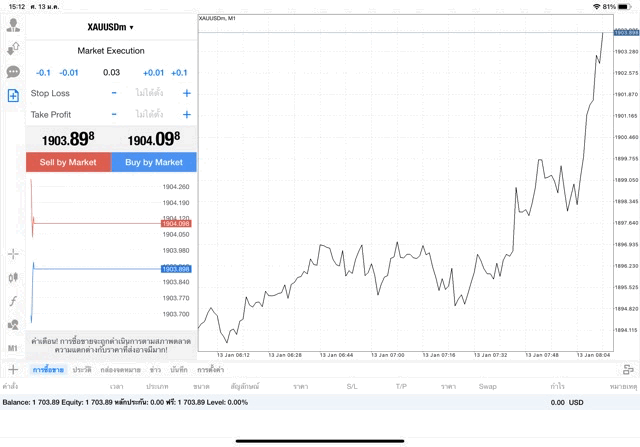Image resolution: width=640 pixels, height=447 pixels.
Task: Decrease volume by -0.1
Action: (x=43, y=72)
